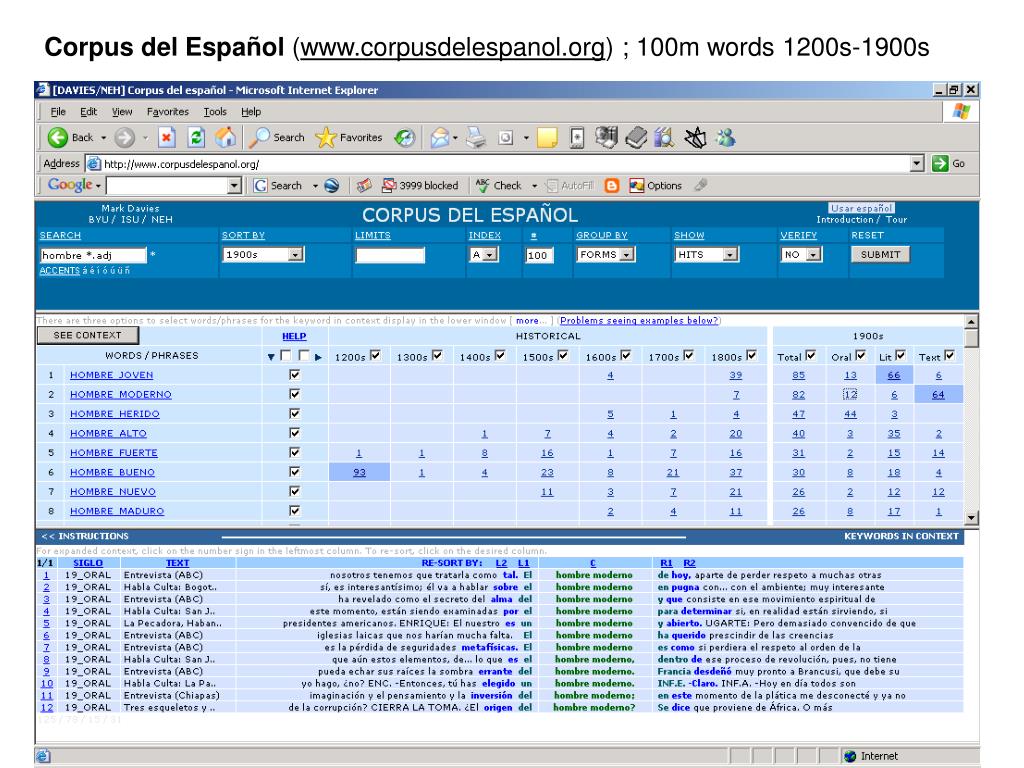Open the Mail envelope icon
Screen dimensions: 1024x768
(x=441, y=137)
